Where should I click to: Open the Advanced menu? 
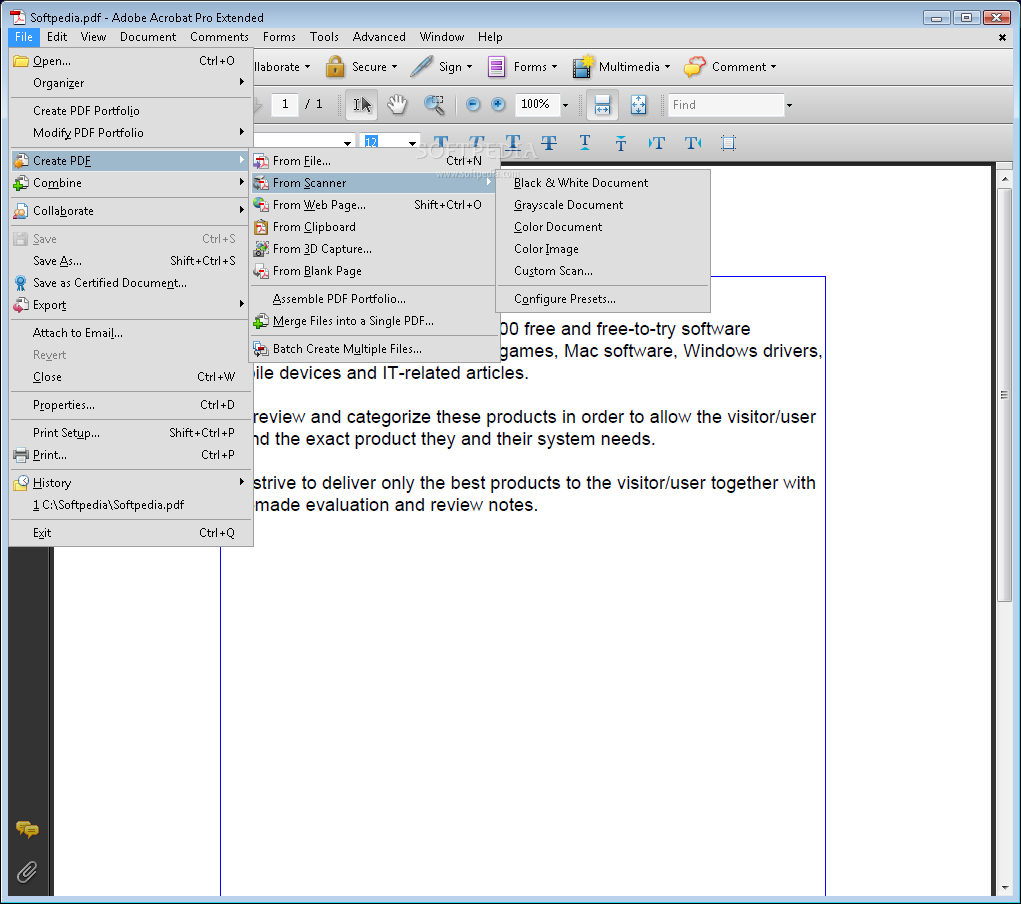click(379, 37)
